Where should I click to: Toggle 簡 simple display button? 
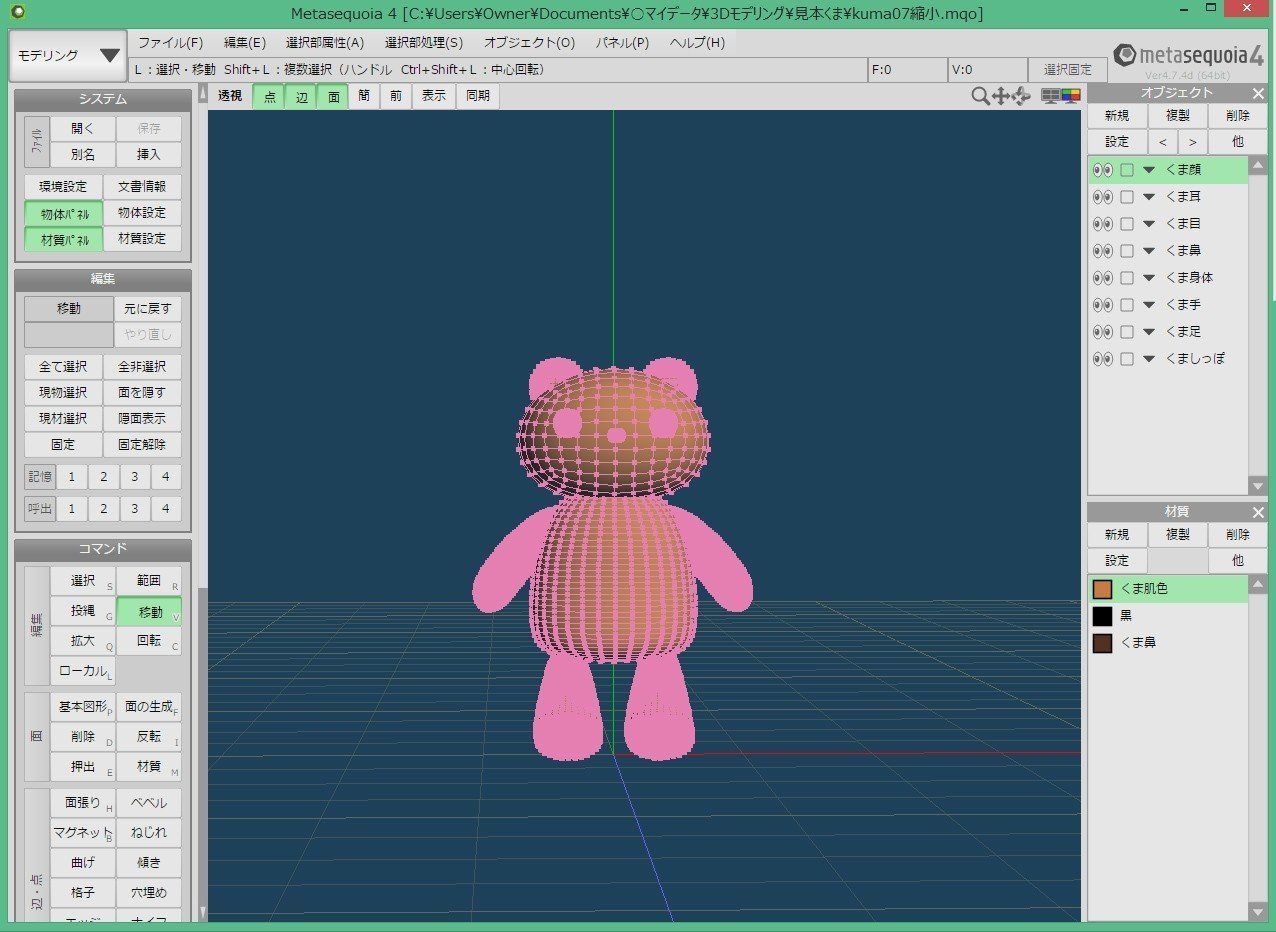tap(364, 96)
